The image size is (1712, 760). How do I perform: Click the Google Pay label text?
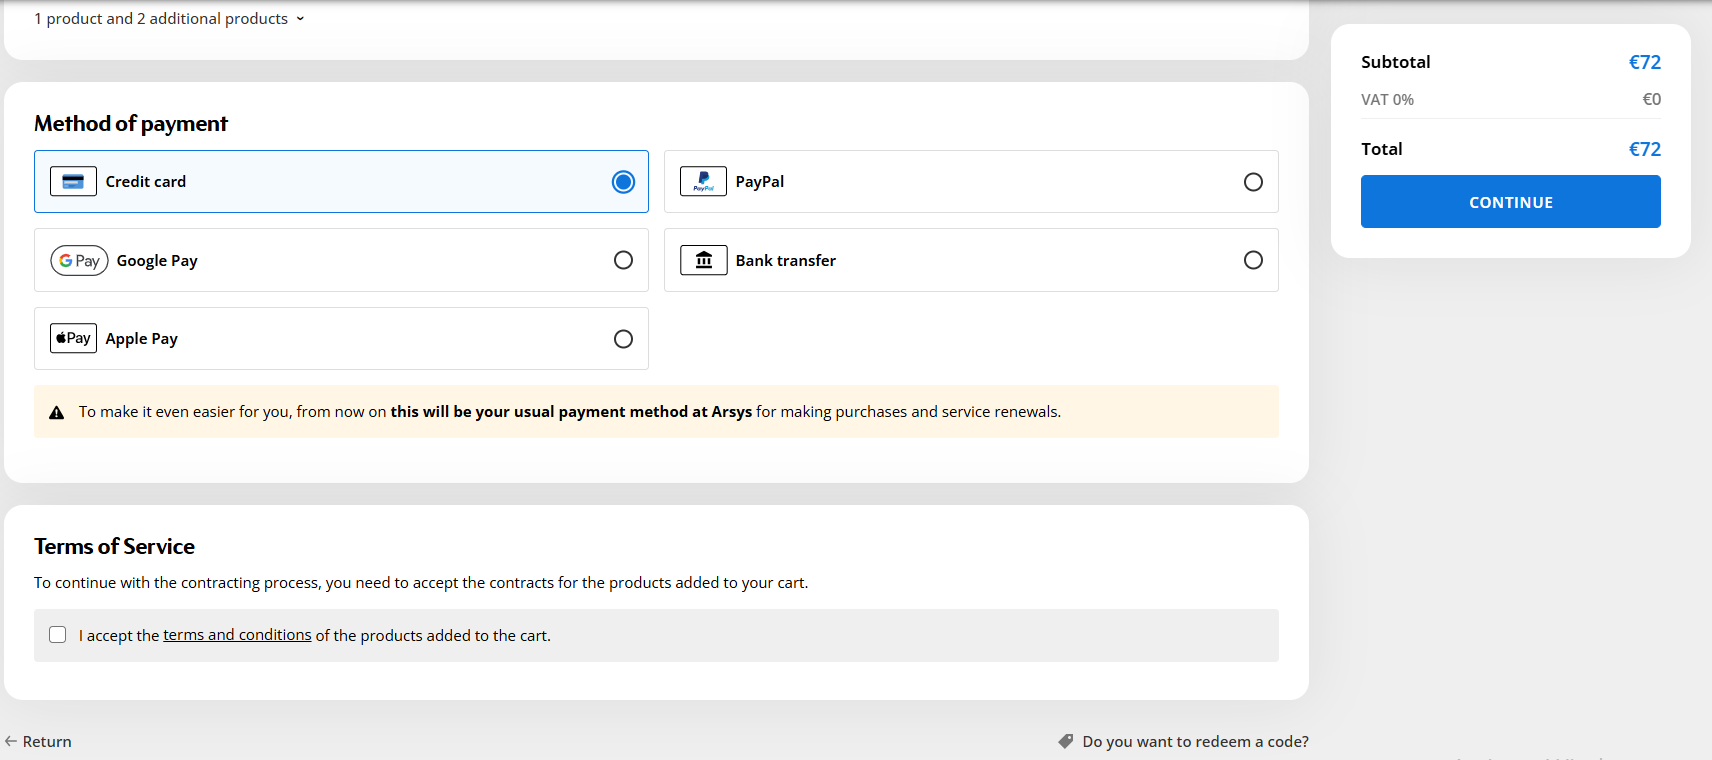pos(157,260)
